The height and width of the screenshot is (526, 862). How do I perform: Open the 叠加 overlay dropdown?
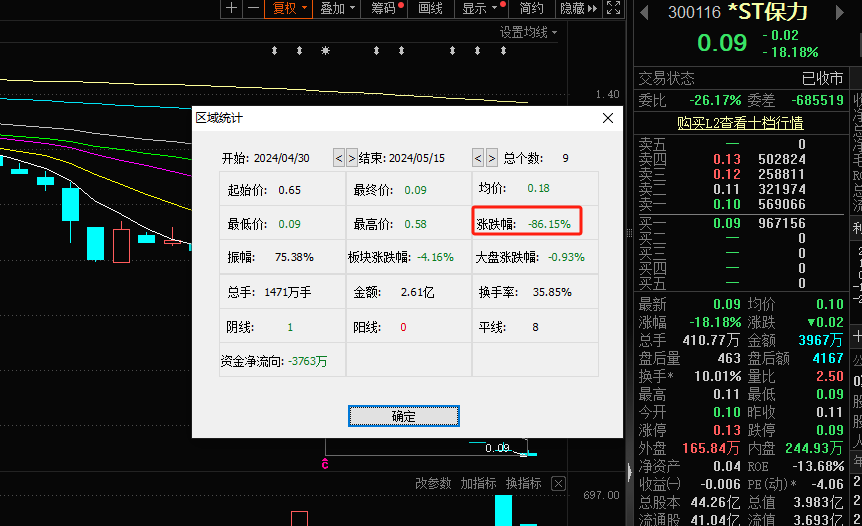tap(338, 8)
